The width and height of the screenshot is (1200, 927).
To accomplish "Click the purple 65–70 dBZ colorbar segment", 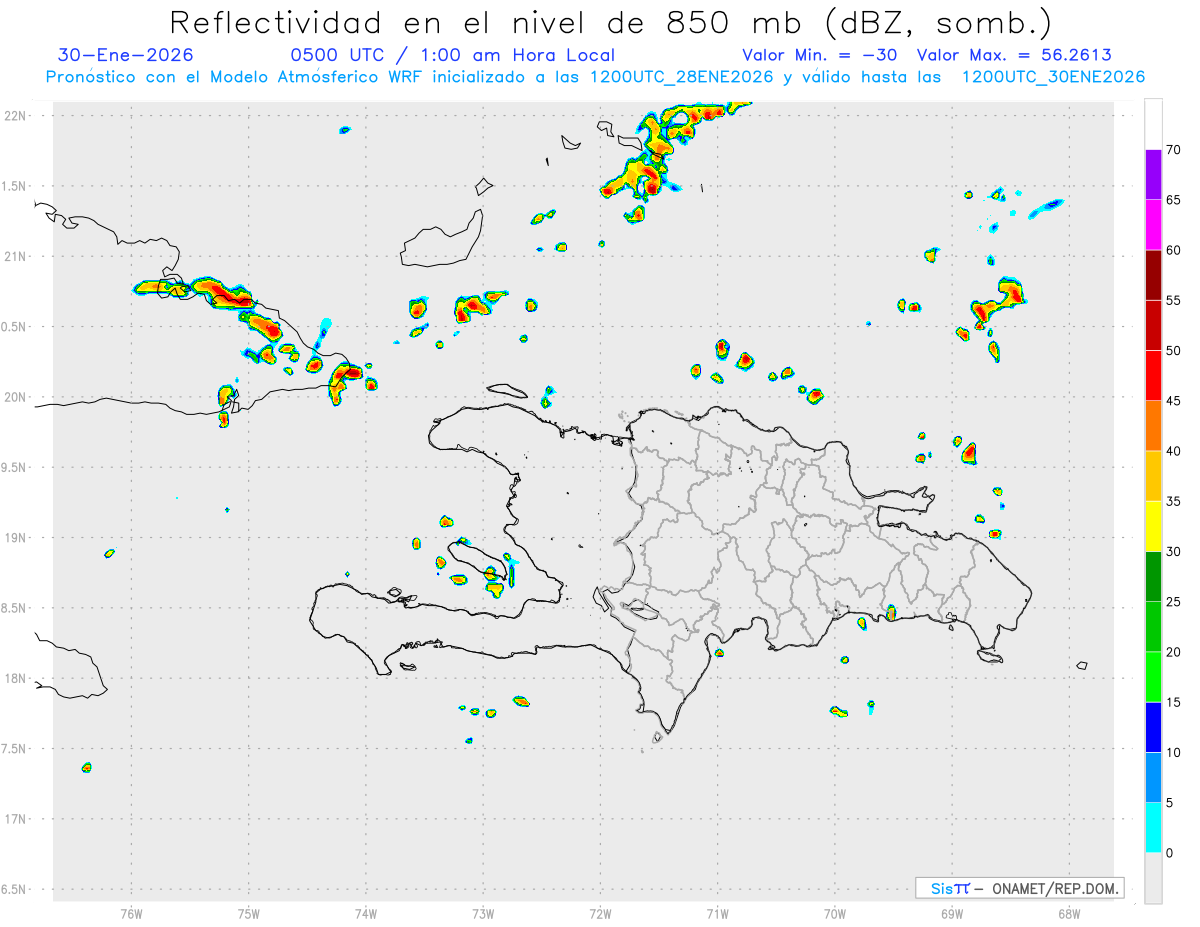I will (1153, 175).
